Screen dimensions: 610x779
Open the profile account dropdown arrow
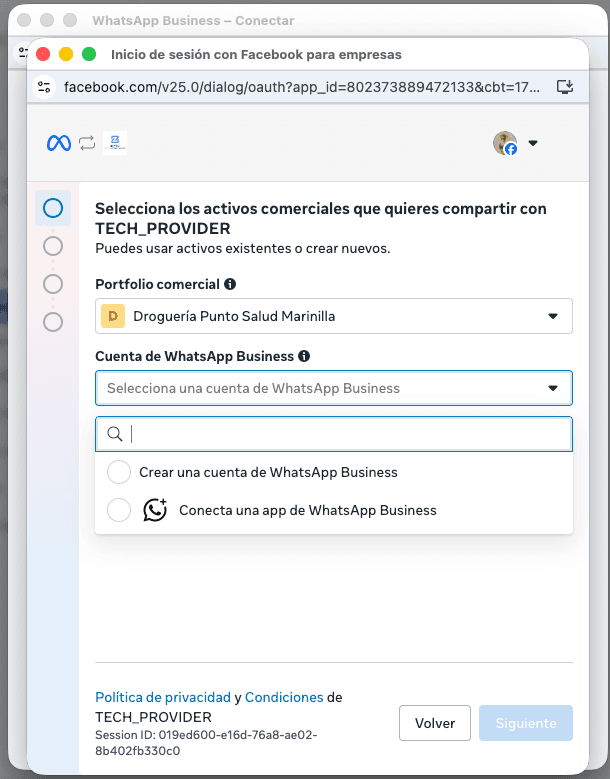tap(533, 143)
